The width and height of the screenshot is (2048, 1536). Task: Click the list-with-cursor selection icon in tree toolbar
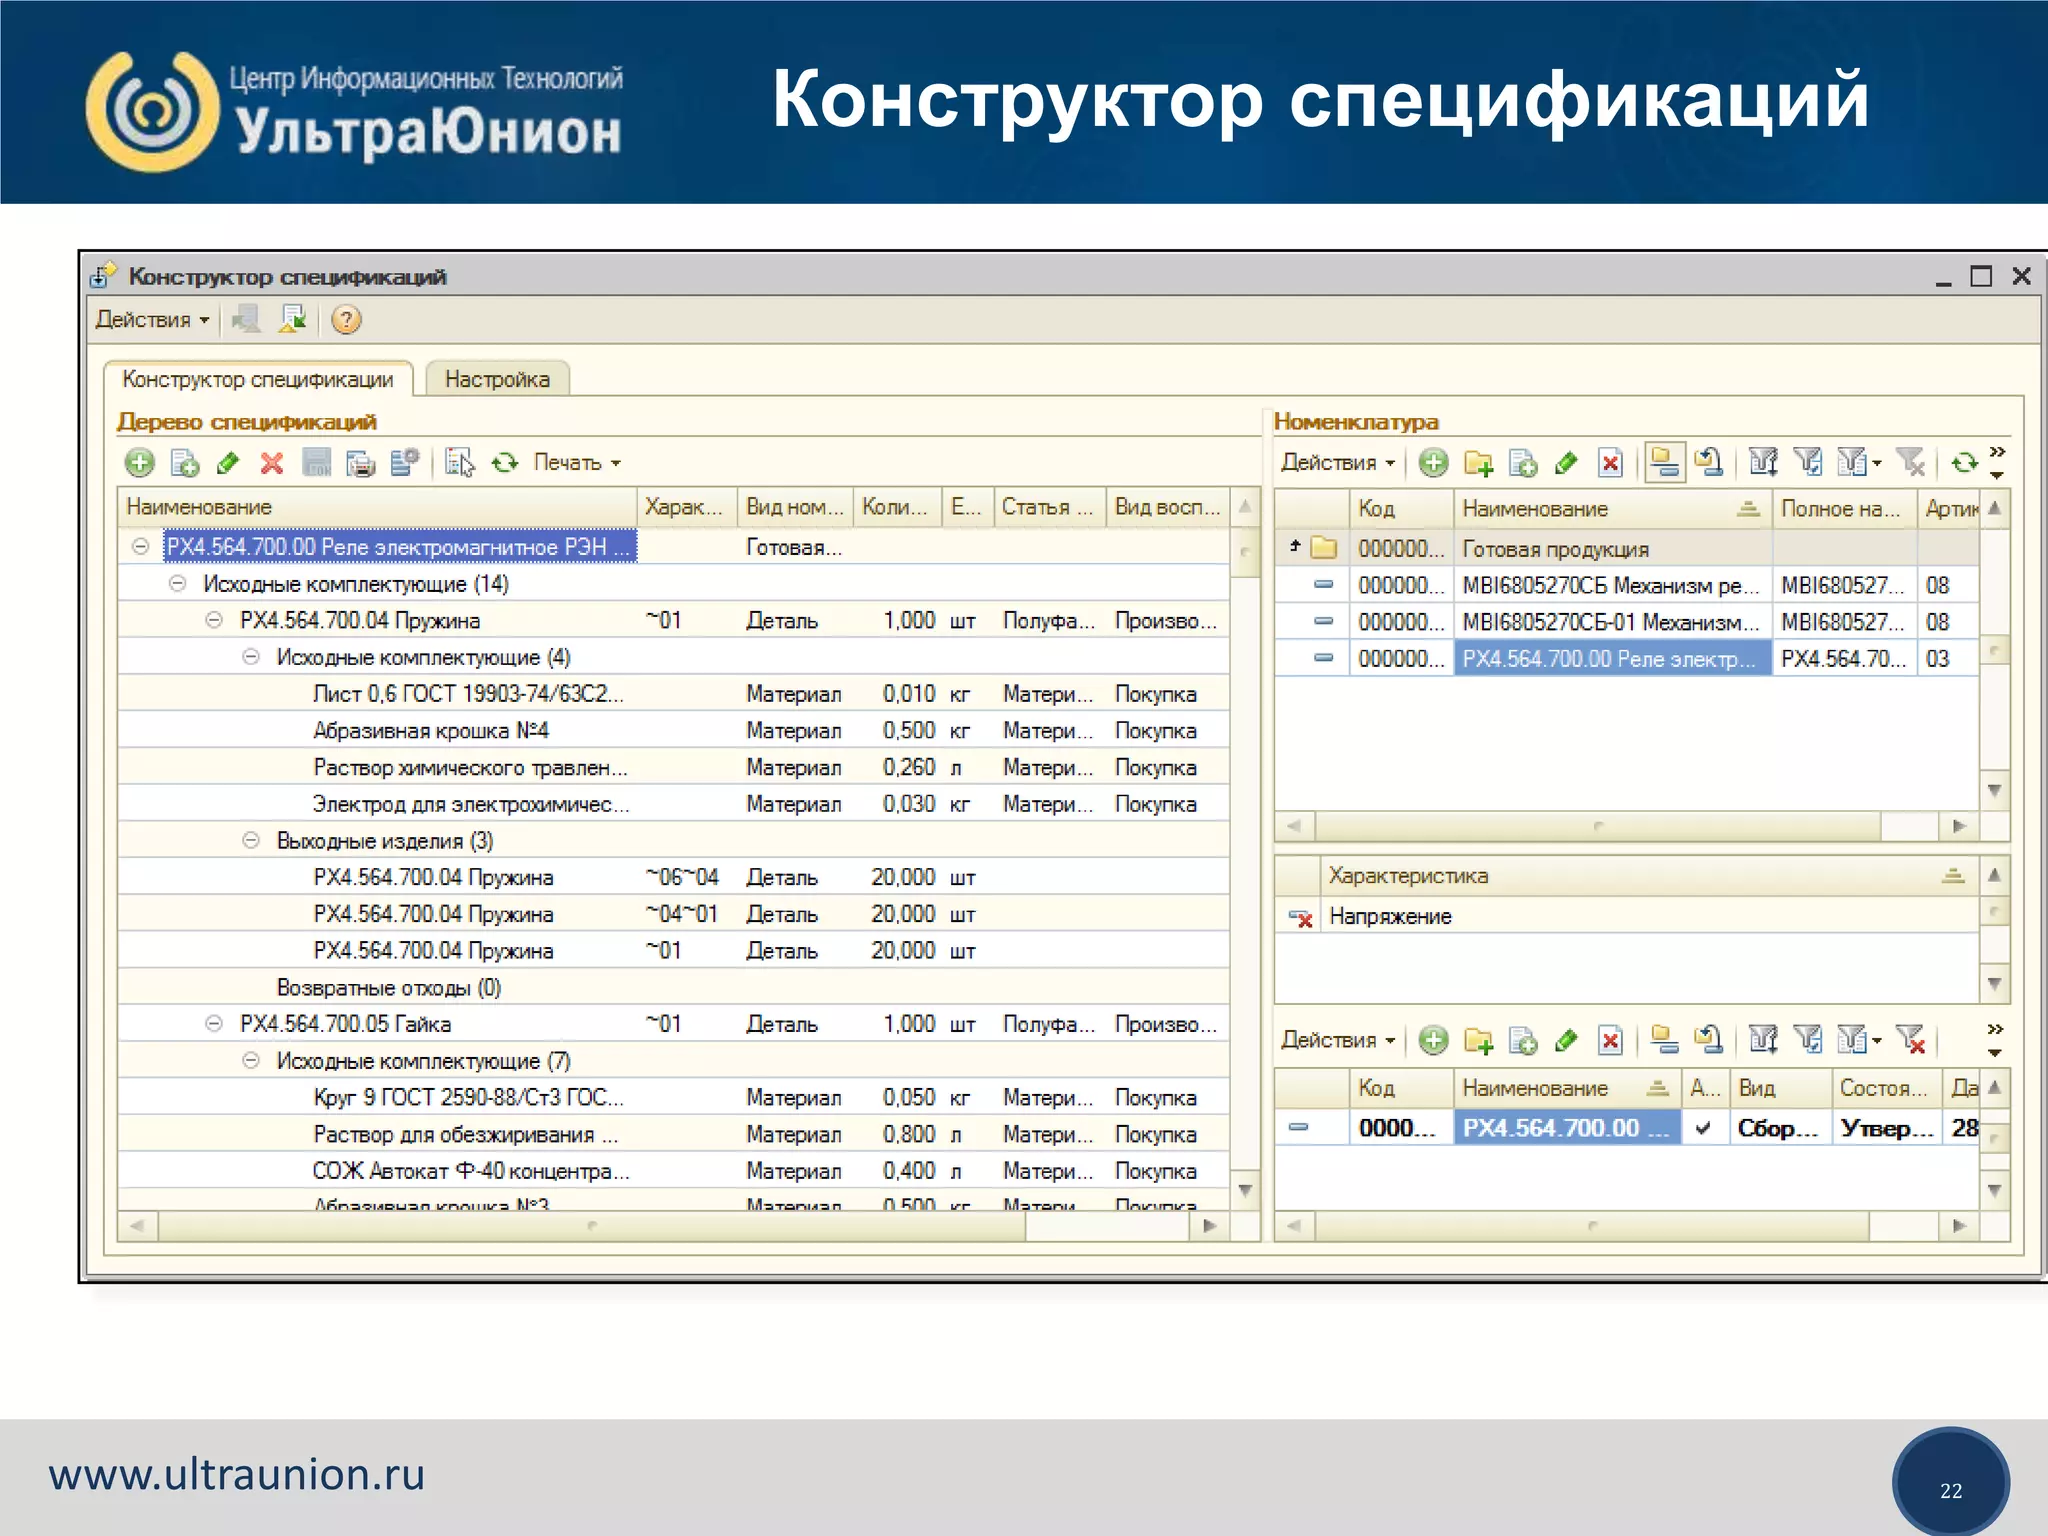[x=460, y=463]
